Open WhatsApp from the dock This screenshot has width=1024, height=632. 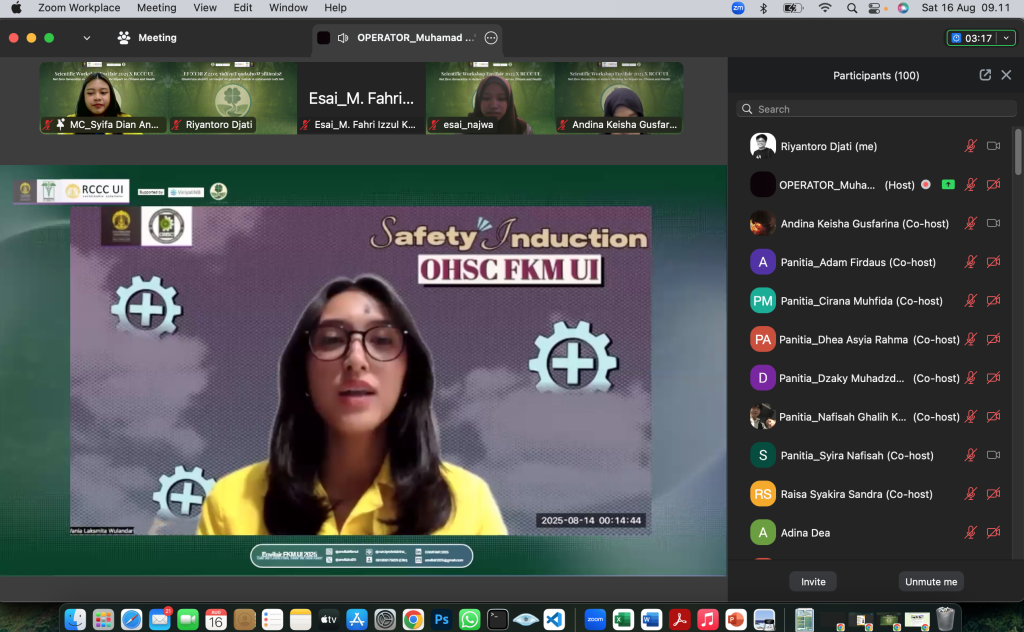click(x=469, y=619)
